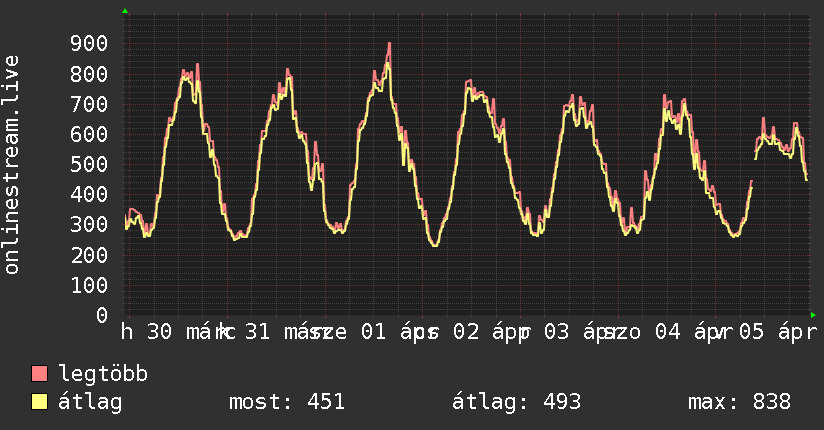824x430 pixels.
Task: Click the 100 y-axis label
Action: click(x=89, y=285)
